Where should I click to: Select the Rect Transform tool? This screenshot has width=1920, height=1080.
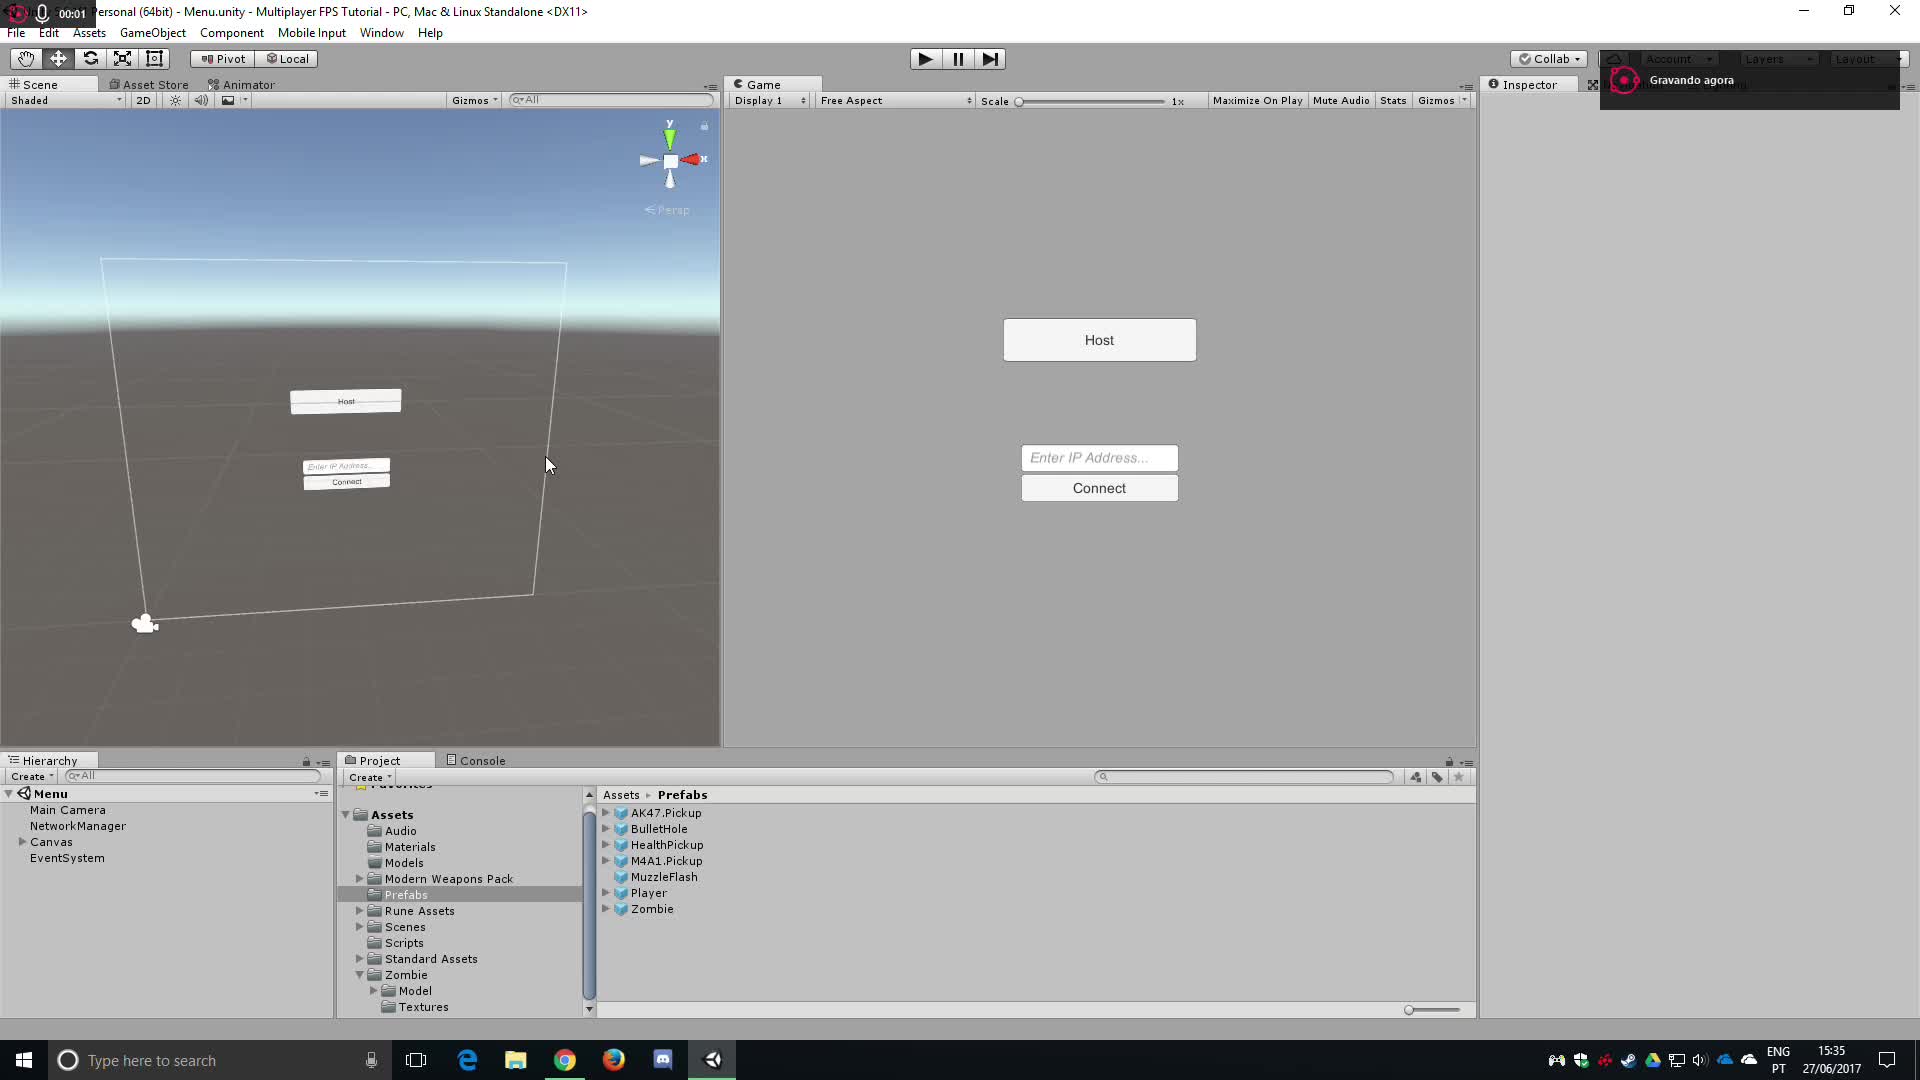pos(154,59)
